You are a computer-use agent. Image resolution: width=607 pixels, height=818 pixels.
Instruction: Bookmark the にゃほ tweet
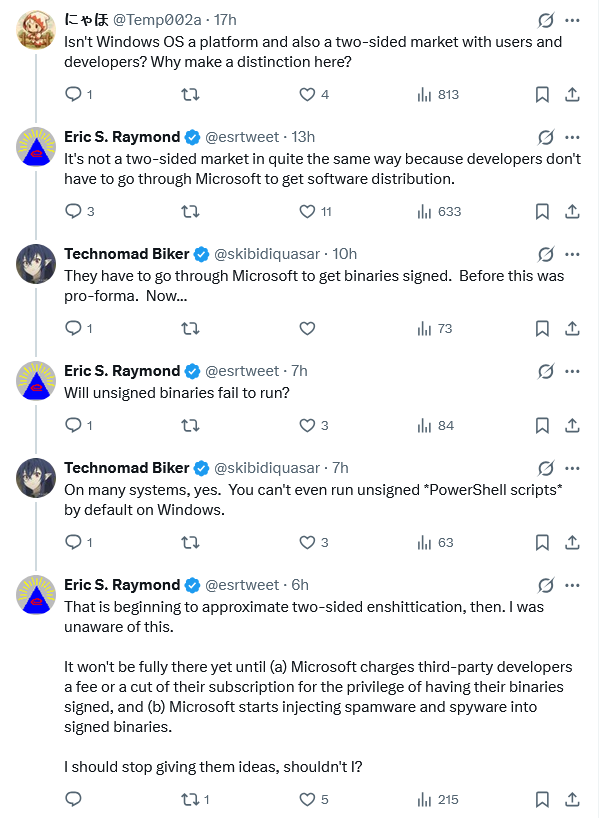pos(542,95)
